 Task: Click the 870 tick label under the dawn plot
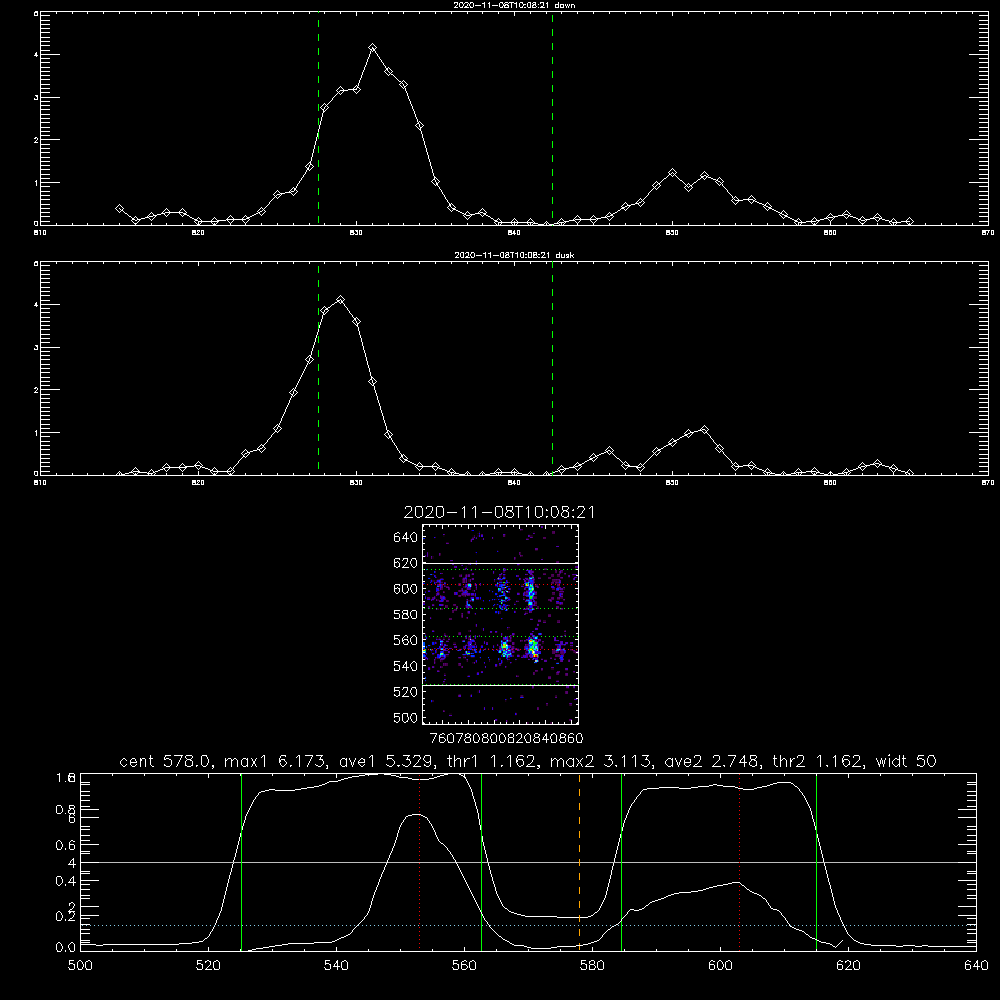coord(988,233)
